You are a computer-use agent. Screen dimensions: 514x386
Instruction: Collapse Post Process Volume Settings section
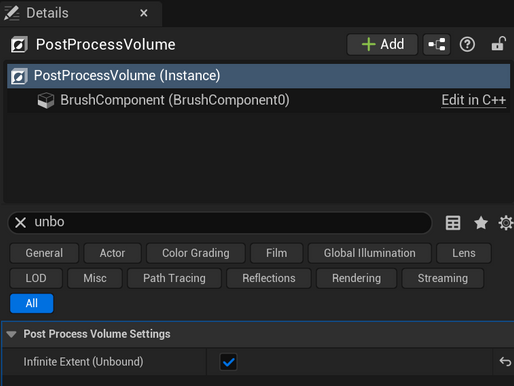[x=11, y=334]
